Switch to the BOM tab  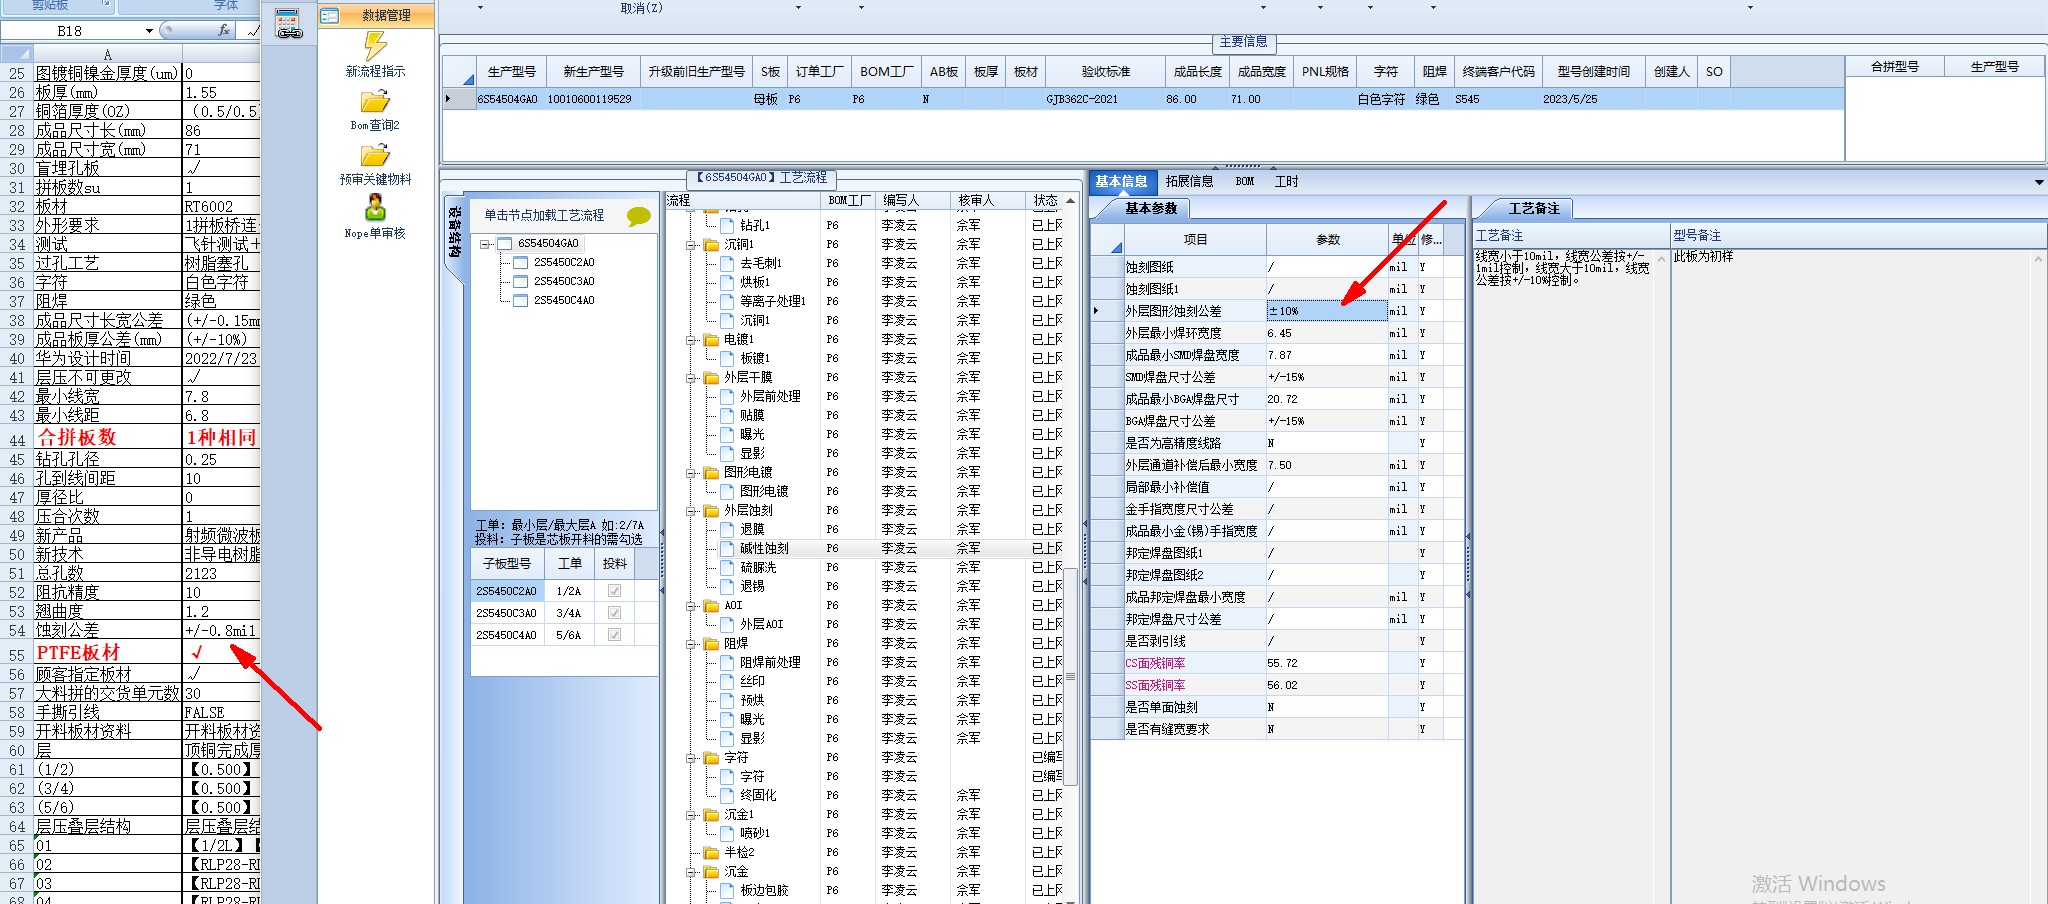pyautogui.click(x=1245, y=181)
